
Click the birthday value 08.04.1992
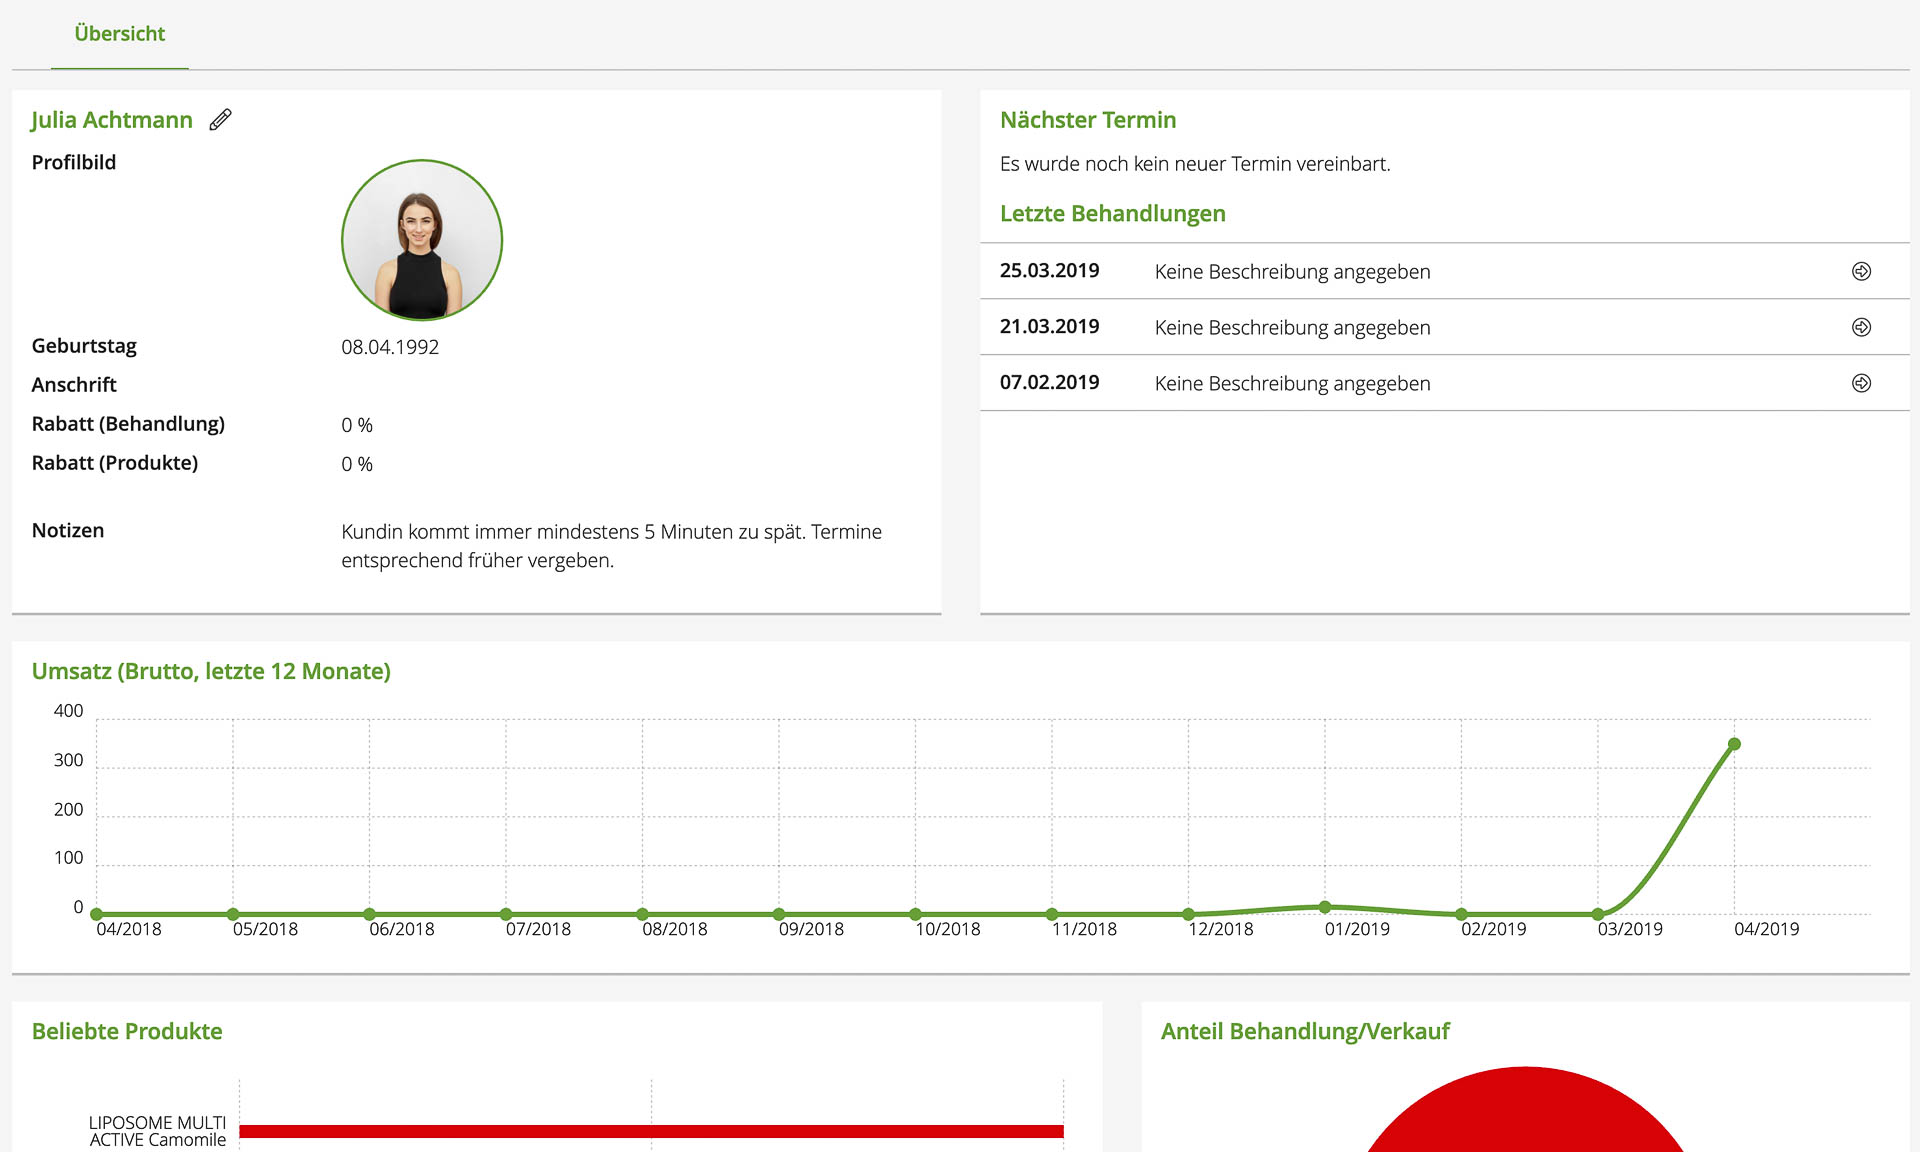point(390,347)
